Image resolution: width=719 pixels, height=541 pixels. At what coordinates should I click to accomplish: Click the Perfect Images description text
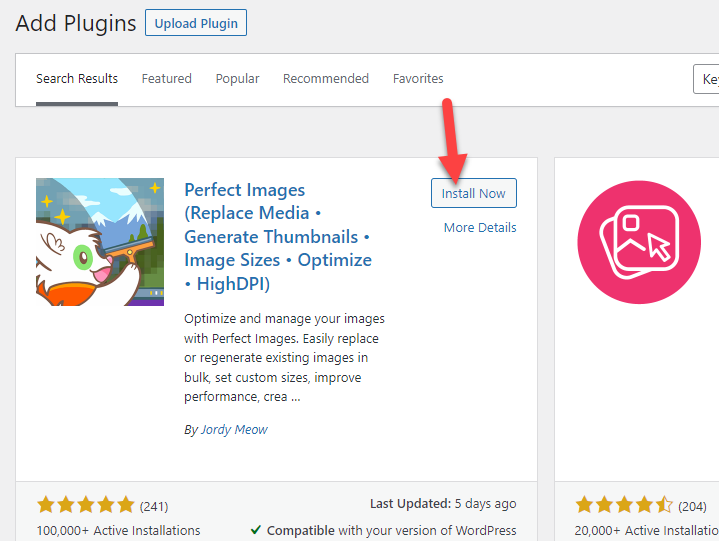(284, 358)
